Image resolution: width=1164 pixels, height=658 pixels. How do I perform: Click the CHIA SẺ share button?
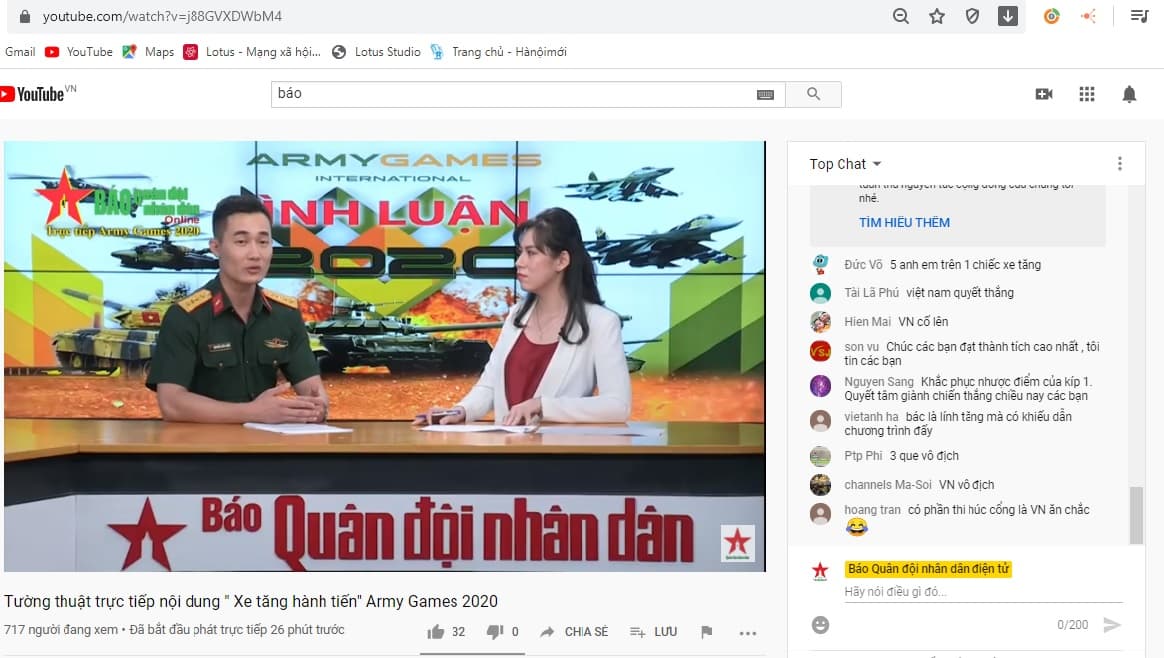(574, 632)
